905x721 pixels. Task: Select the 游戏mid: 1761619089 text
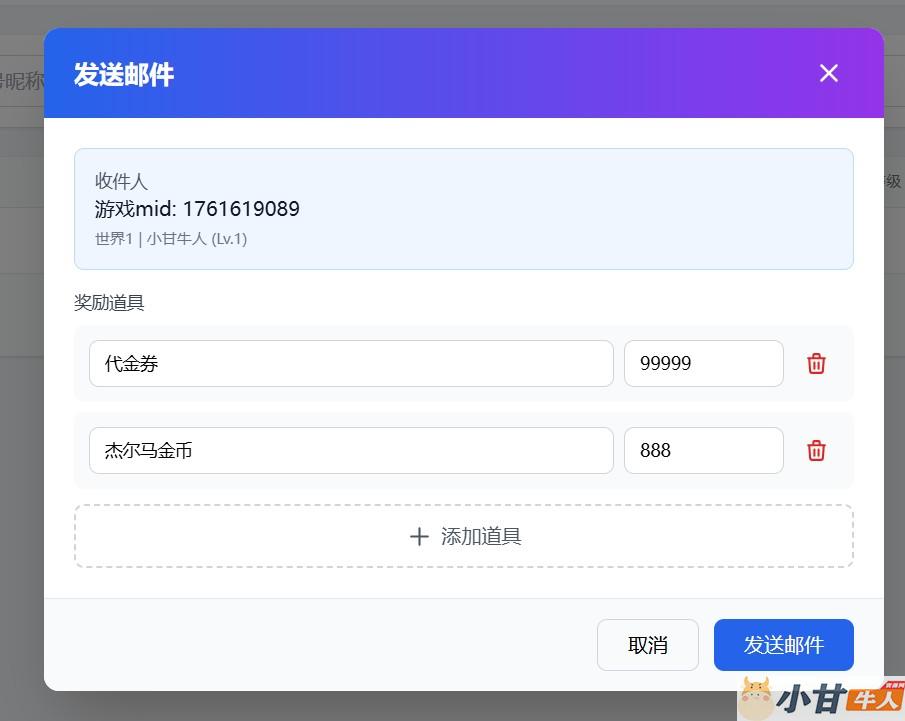[x=197, y=209]
